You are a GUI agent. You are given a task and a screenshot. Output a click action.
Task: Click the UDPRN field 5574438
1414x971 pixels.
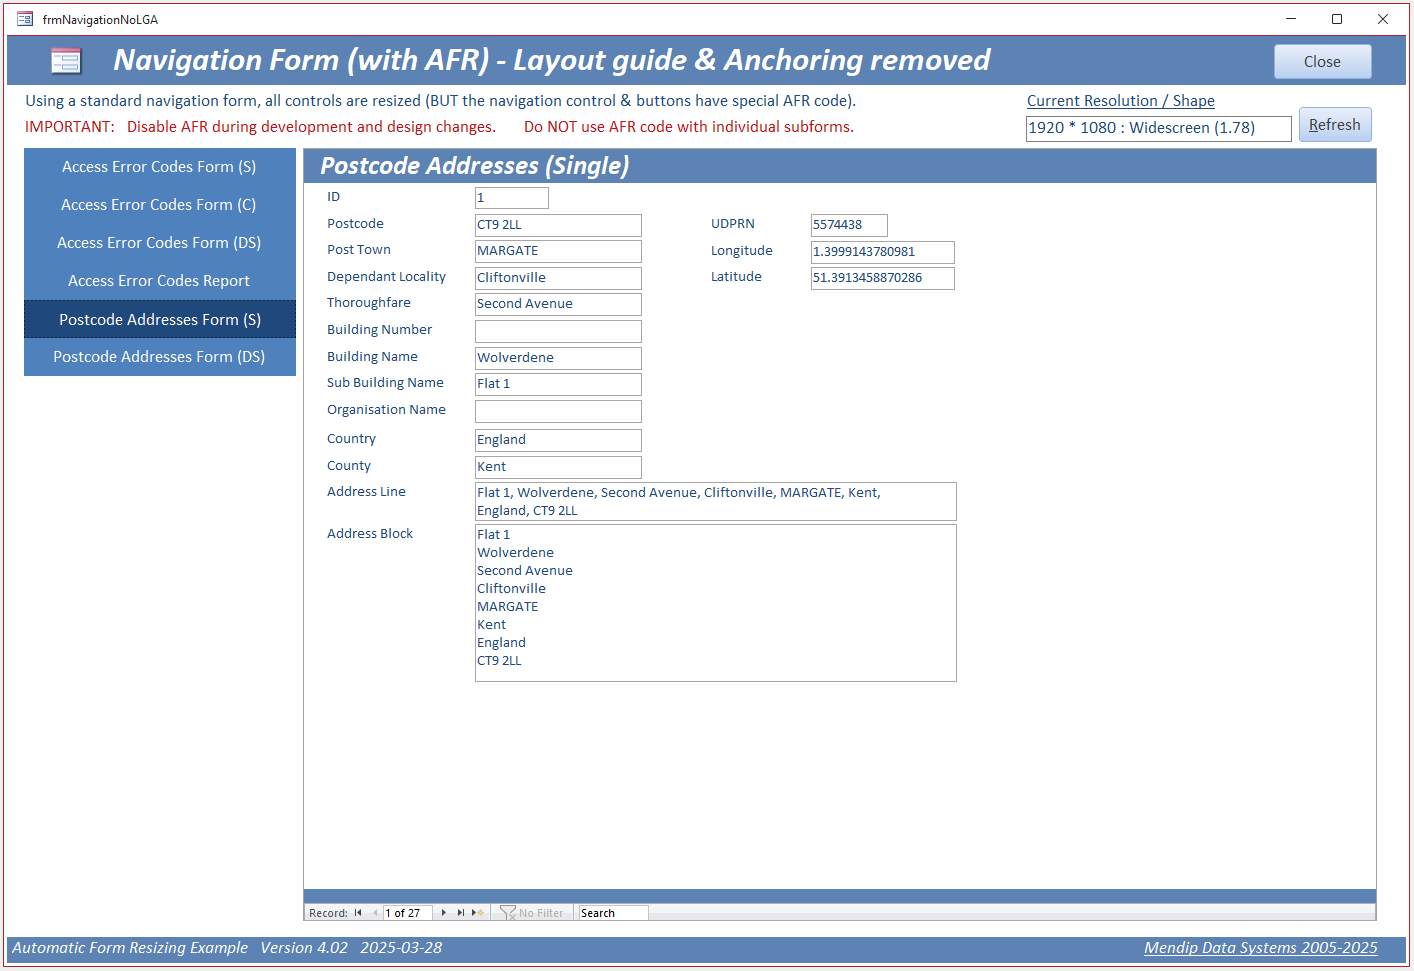[849, 225]
